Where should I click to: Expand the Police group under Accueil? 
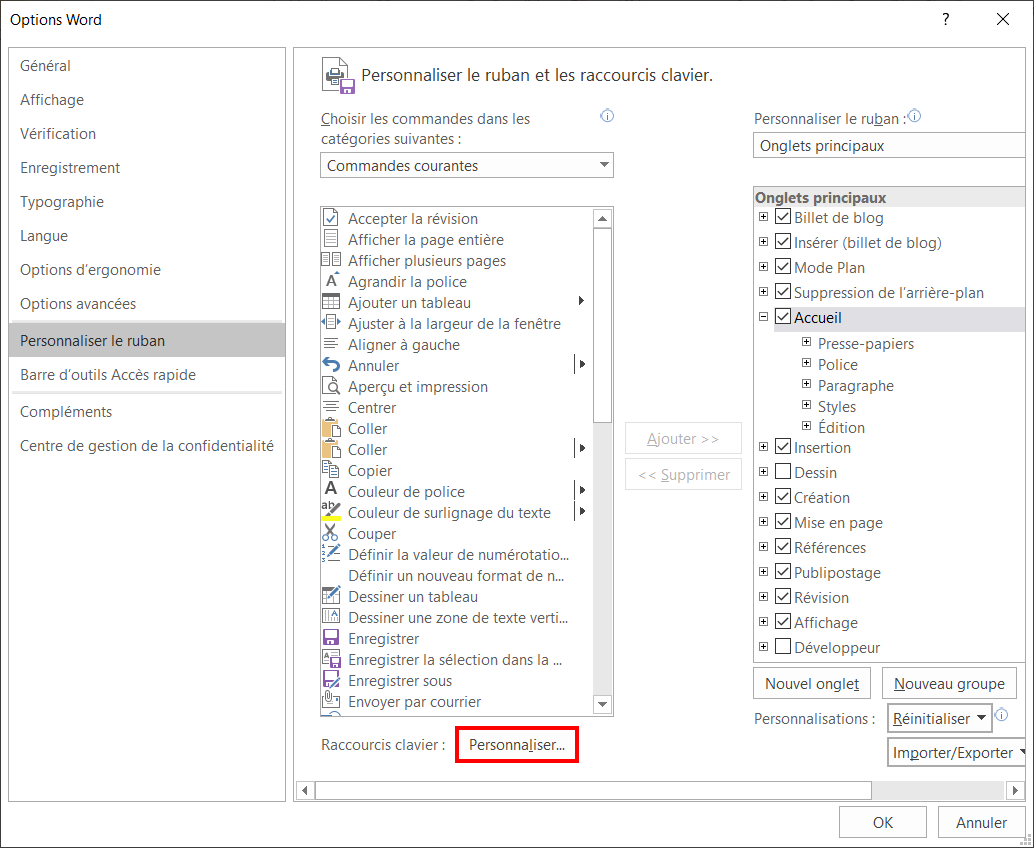[806, 363]
